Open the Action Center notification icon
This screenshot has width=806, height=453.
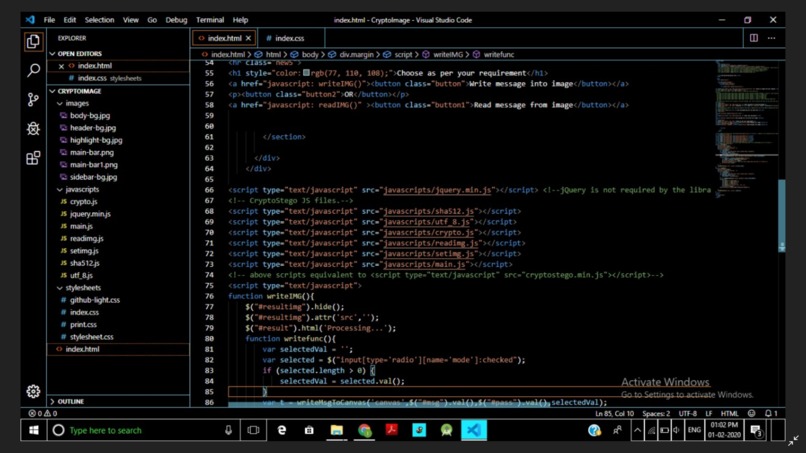(756, 431)
